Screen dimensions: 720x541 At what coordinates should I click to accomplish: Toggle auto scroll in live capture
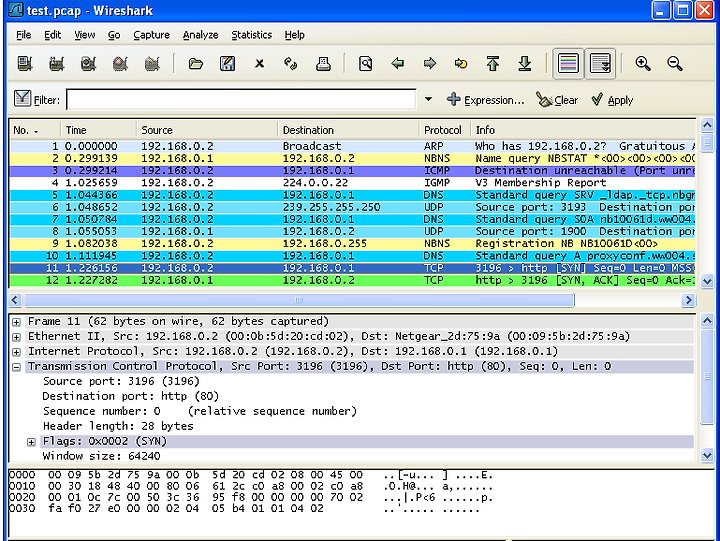[x=600, y=63]
